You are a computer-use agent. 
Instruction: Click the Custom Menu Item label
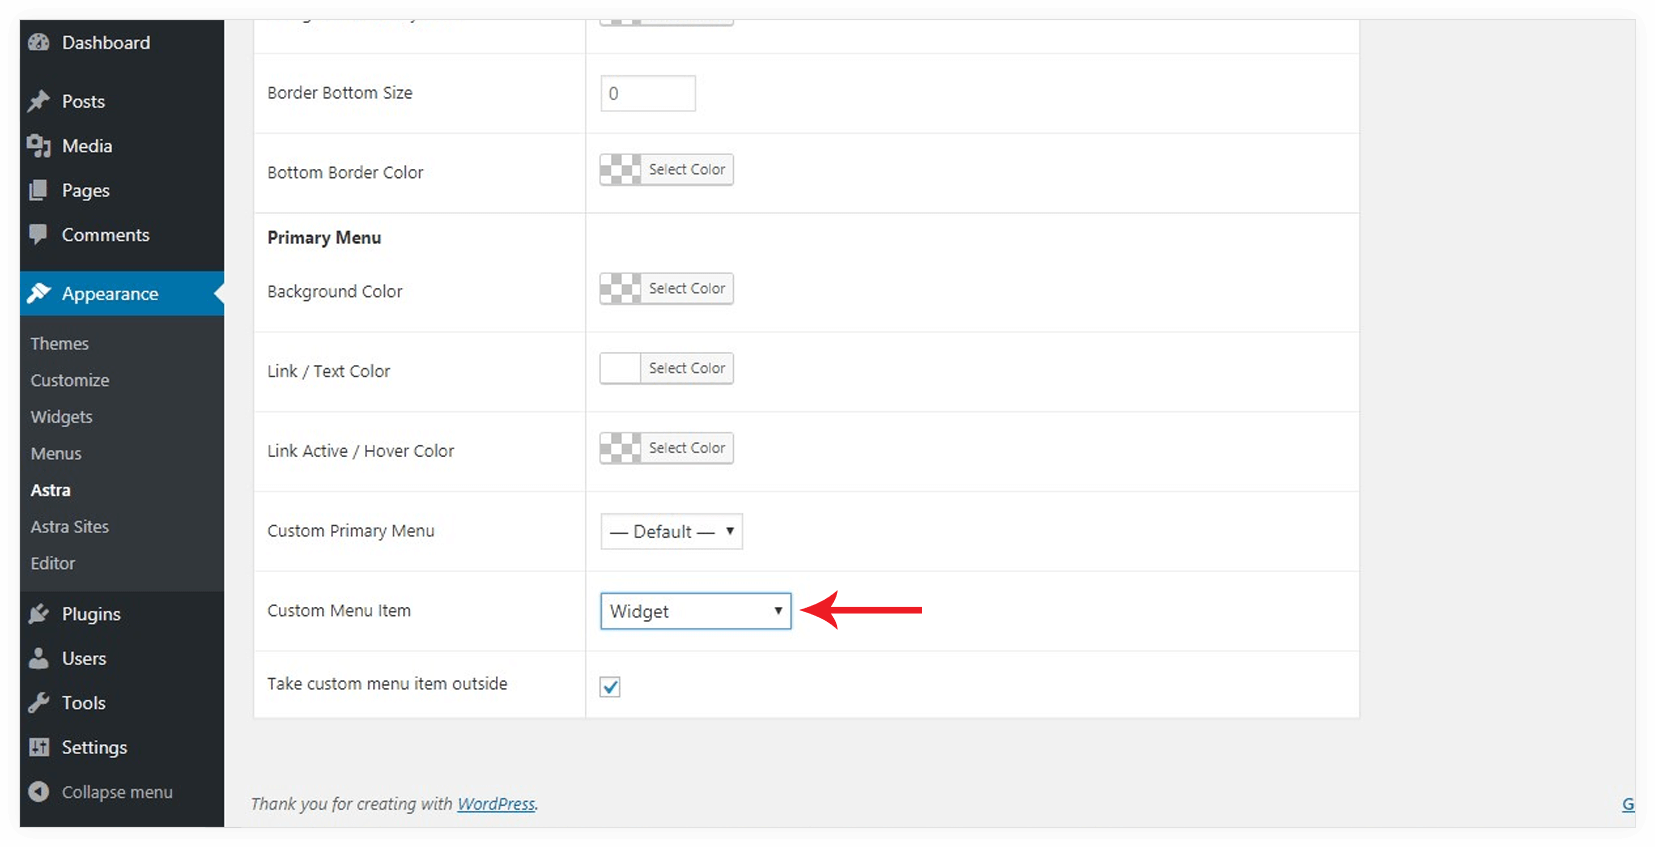(x=339, y=611)
